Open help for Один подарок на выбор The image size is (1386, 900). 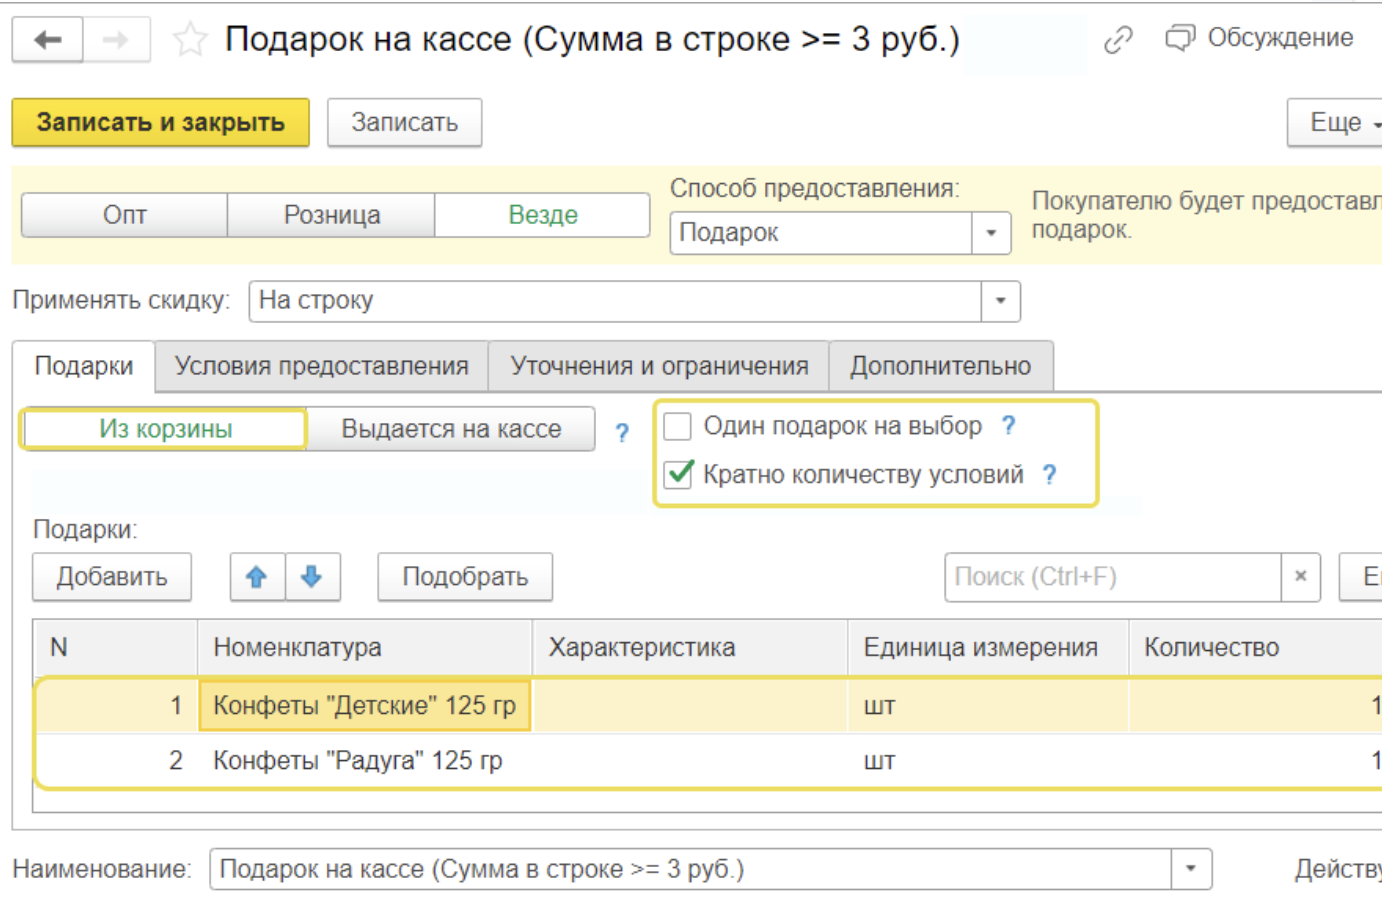1009,426
